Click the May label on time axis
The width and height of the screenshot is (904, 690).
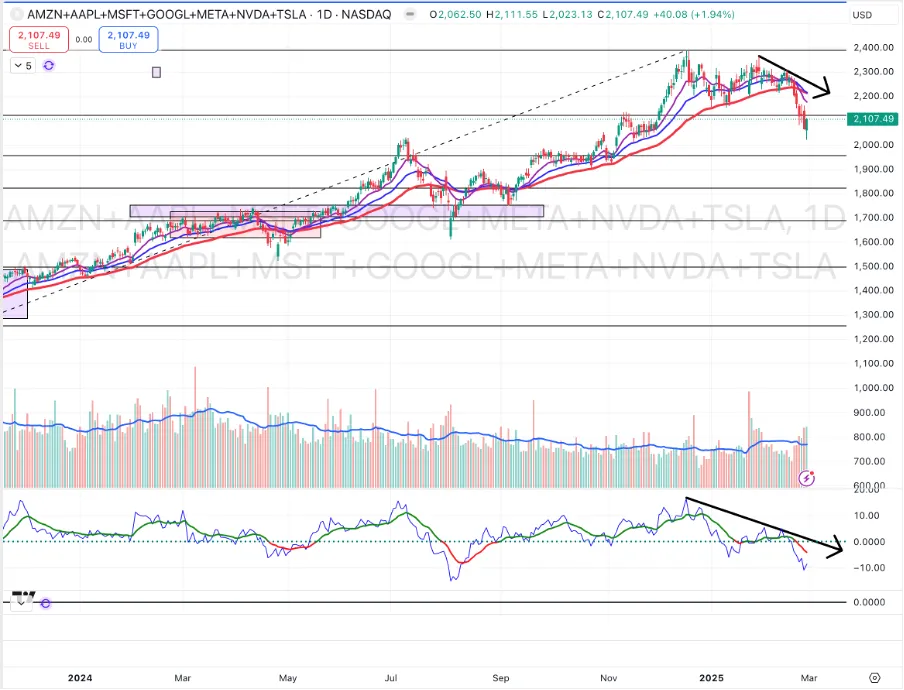click(288, 678)
